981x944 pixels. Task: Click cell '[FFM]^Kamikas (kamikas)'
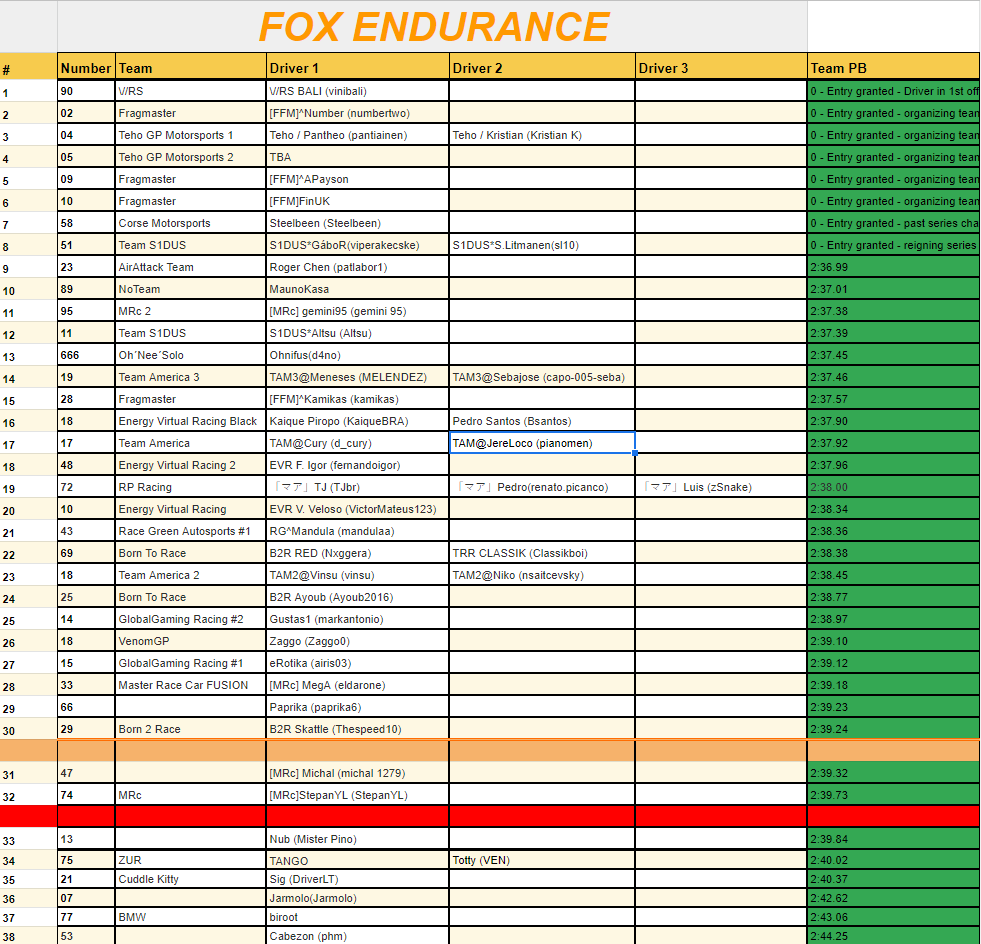(x=357, y=399)
